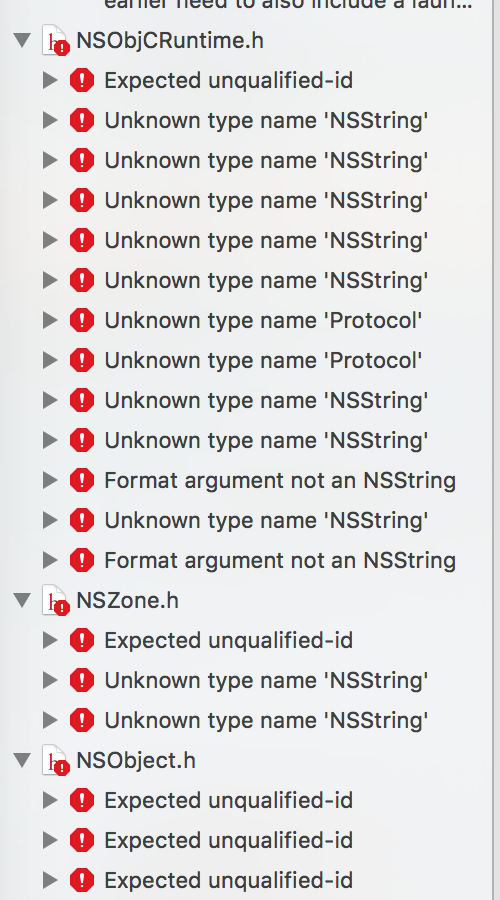Expand the second 'Protocol' unknown type error
This screenshot has width=500, height=900.
click(50, 360)
